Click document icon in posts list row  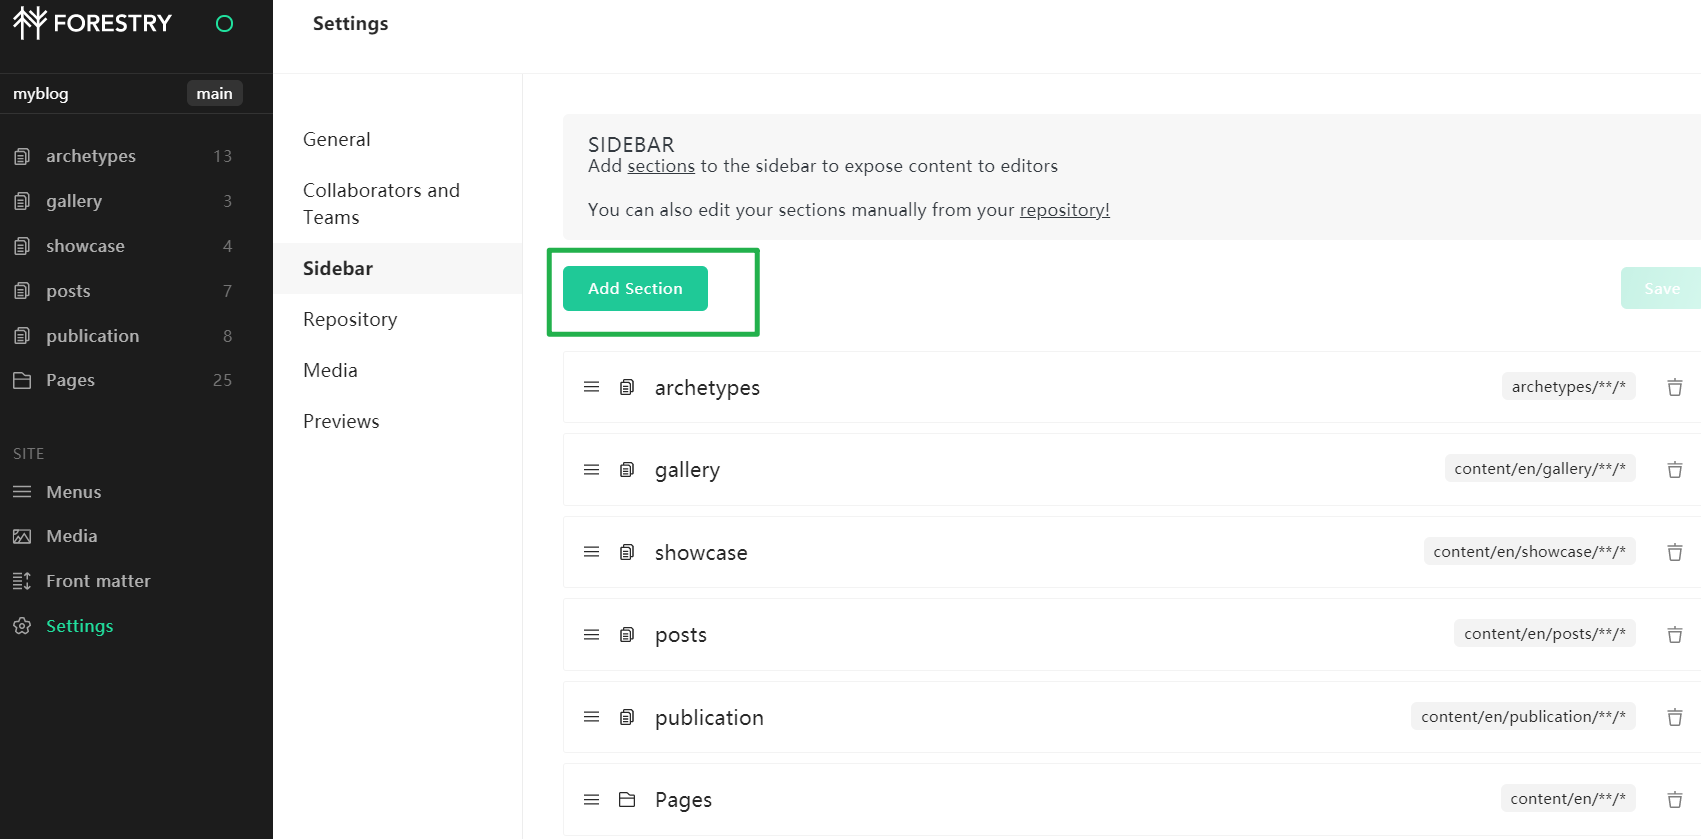(x=627, y=634)
